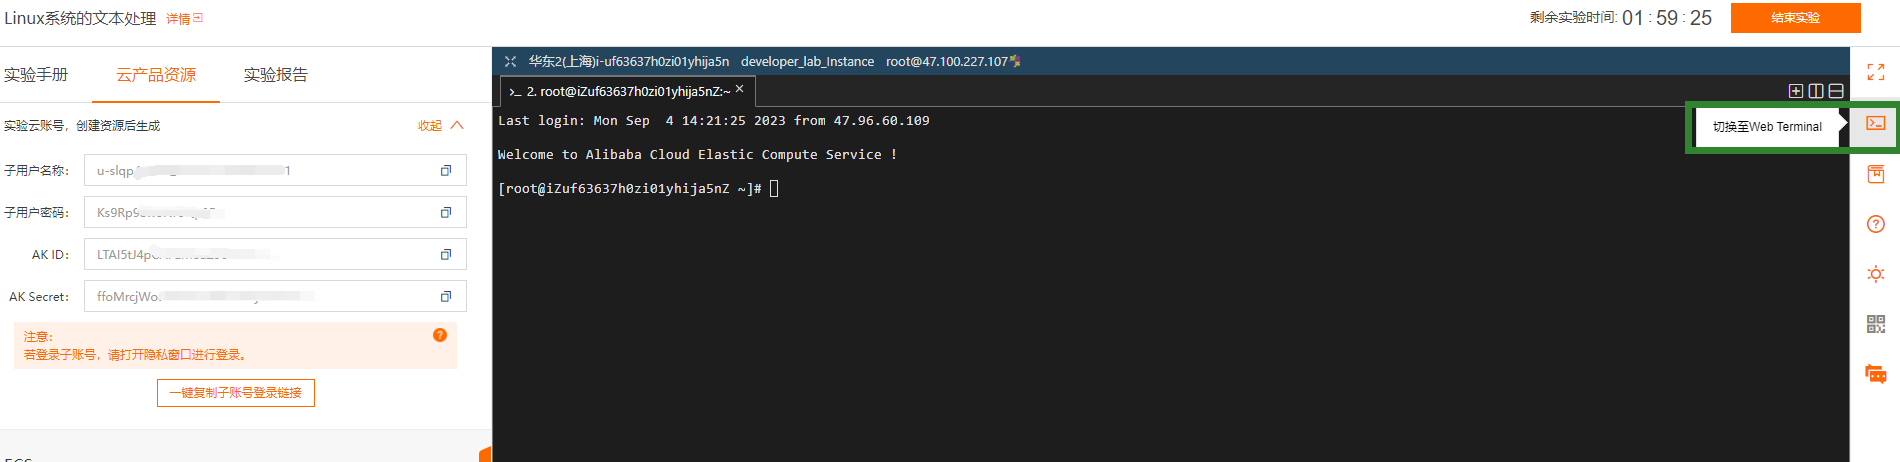The width and height of the screenshot is (1900, 462).
Task: Copy the 子用户名称 value
Action: coord(446,171)
